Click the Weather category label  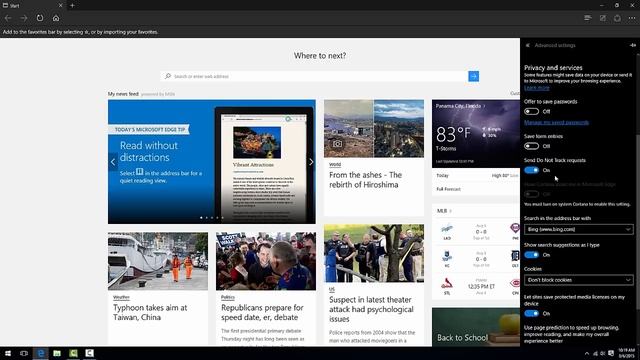(x=121, y=297)
